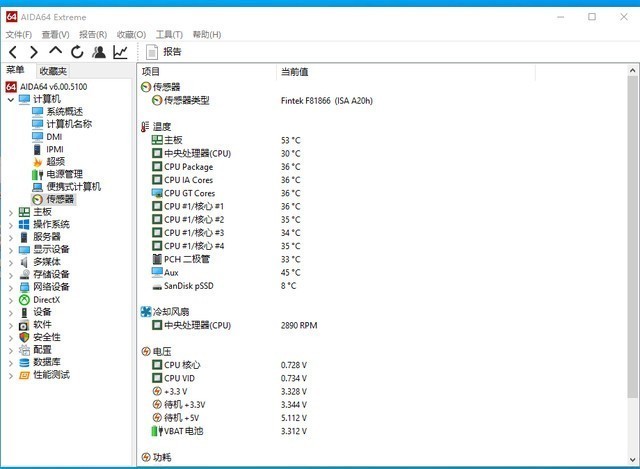Click the 冷却风扇 fan group icon

(146, 312)
